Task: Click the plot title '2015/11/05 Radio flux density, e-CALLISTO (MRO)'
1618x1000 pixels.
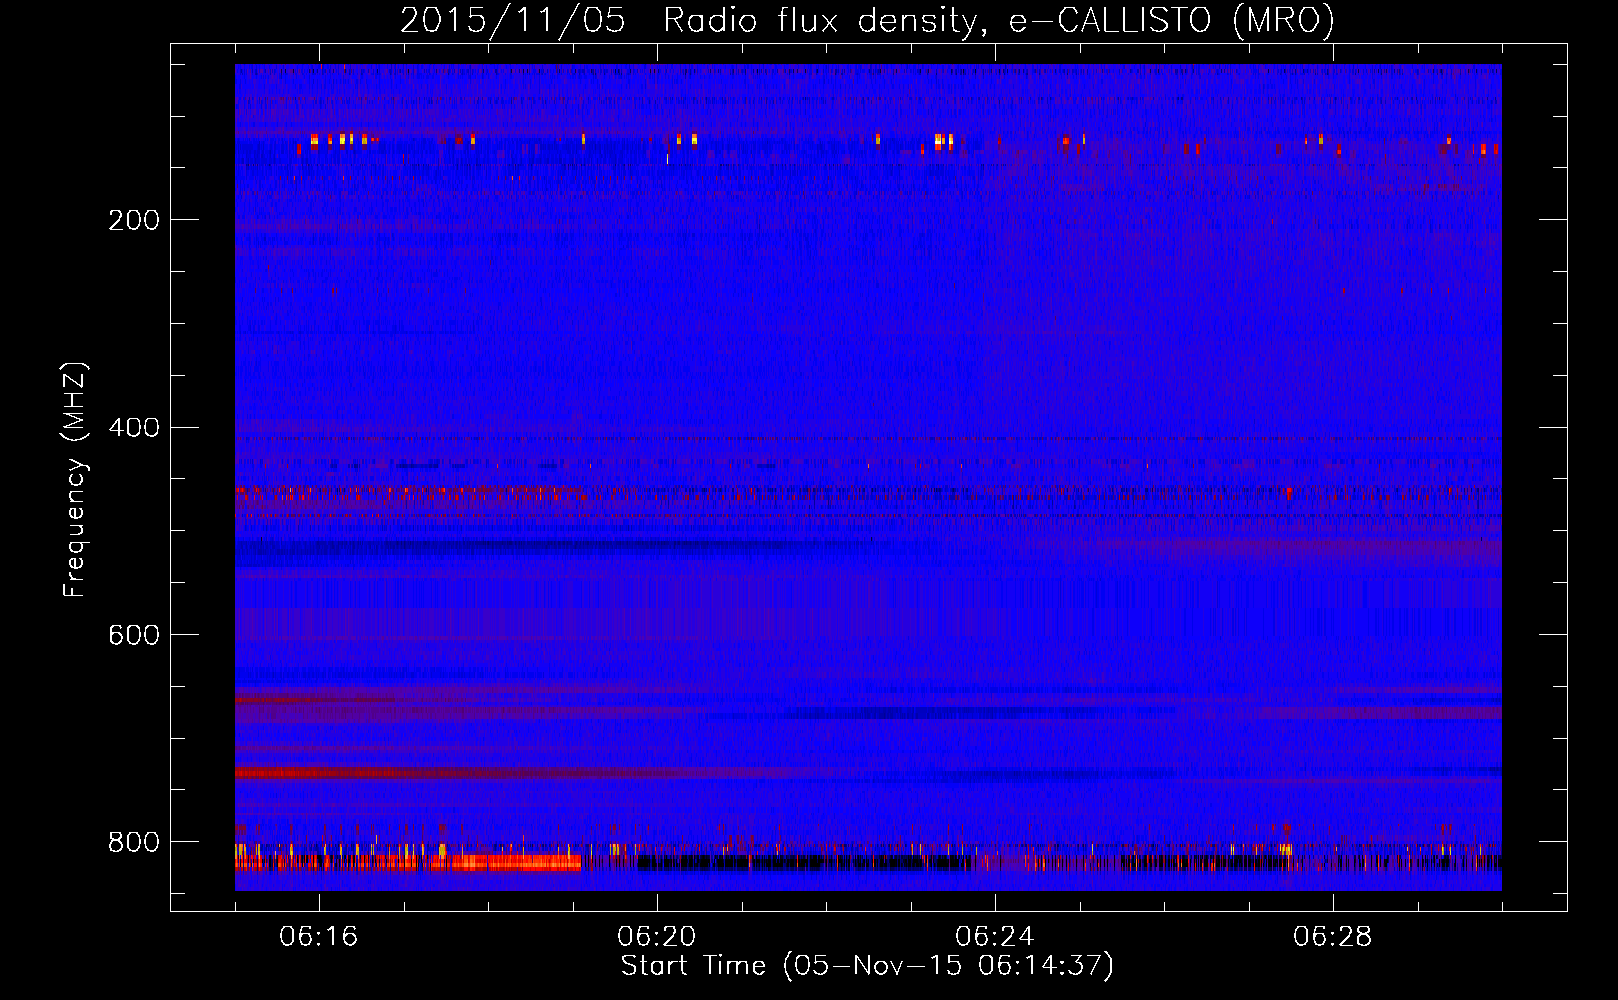Action: tap(867, 20)
